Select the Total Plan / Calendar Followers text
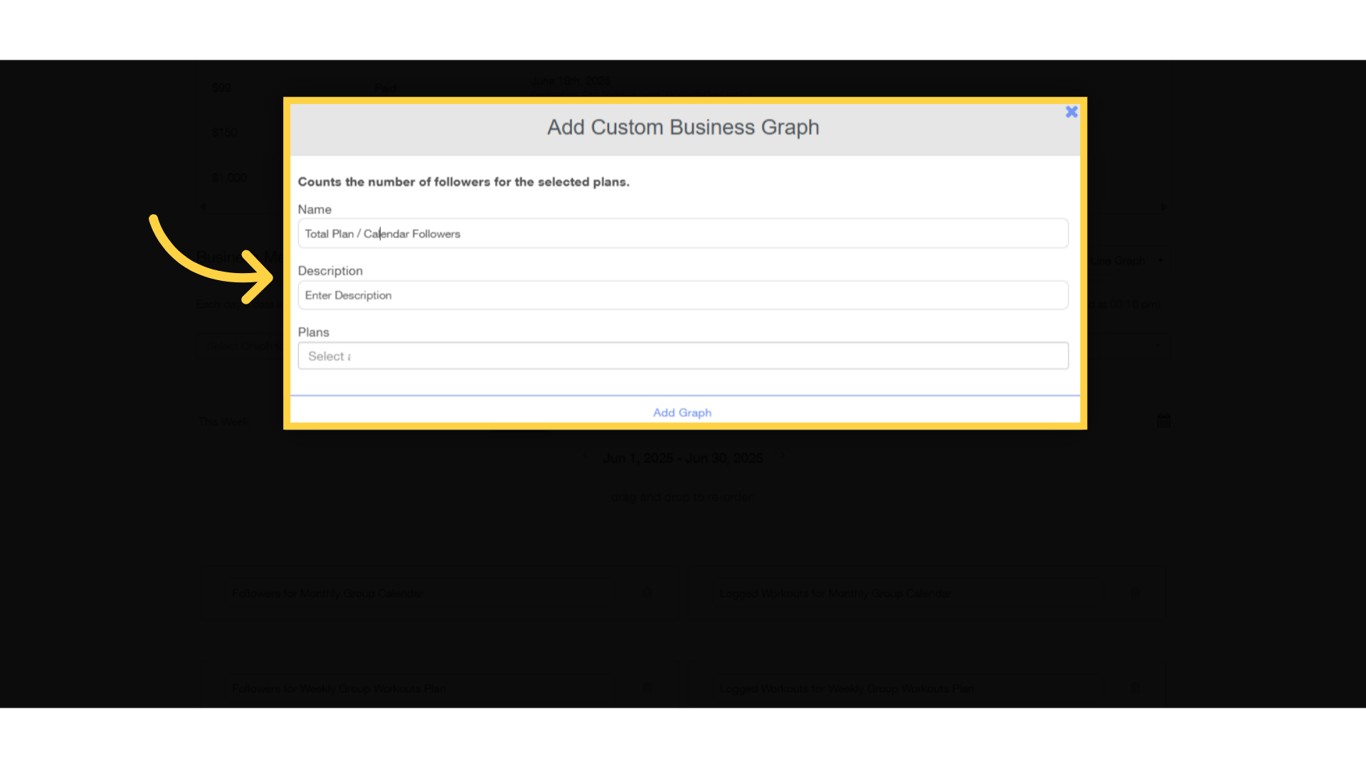The width and height of the screenshot is (1366, 768). pyautogui.click(x=382, y=233)
